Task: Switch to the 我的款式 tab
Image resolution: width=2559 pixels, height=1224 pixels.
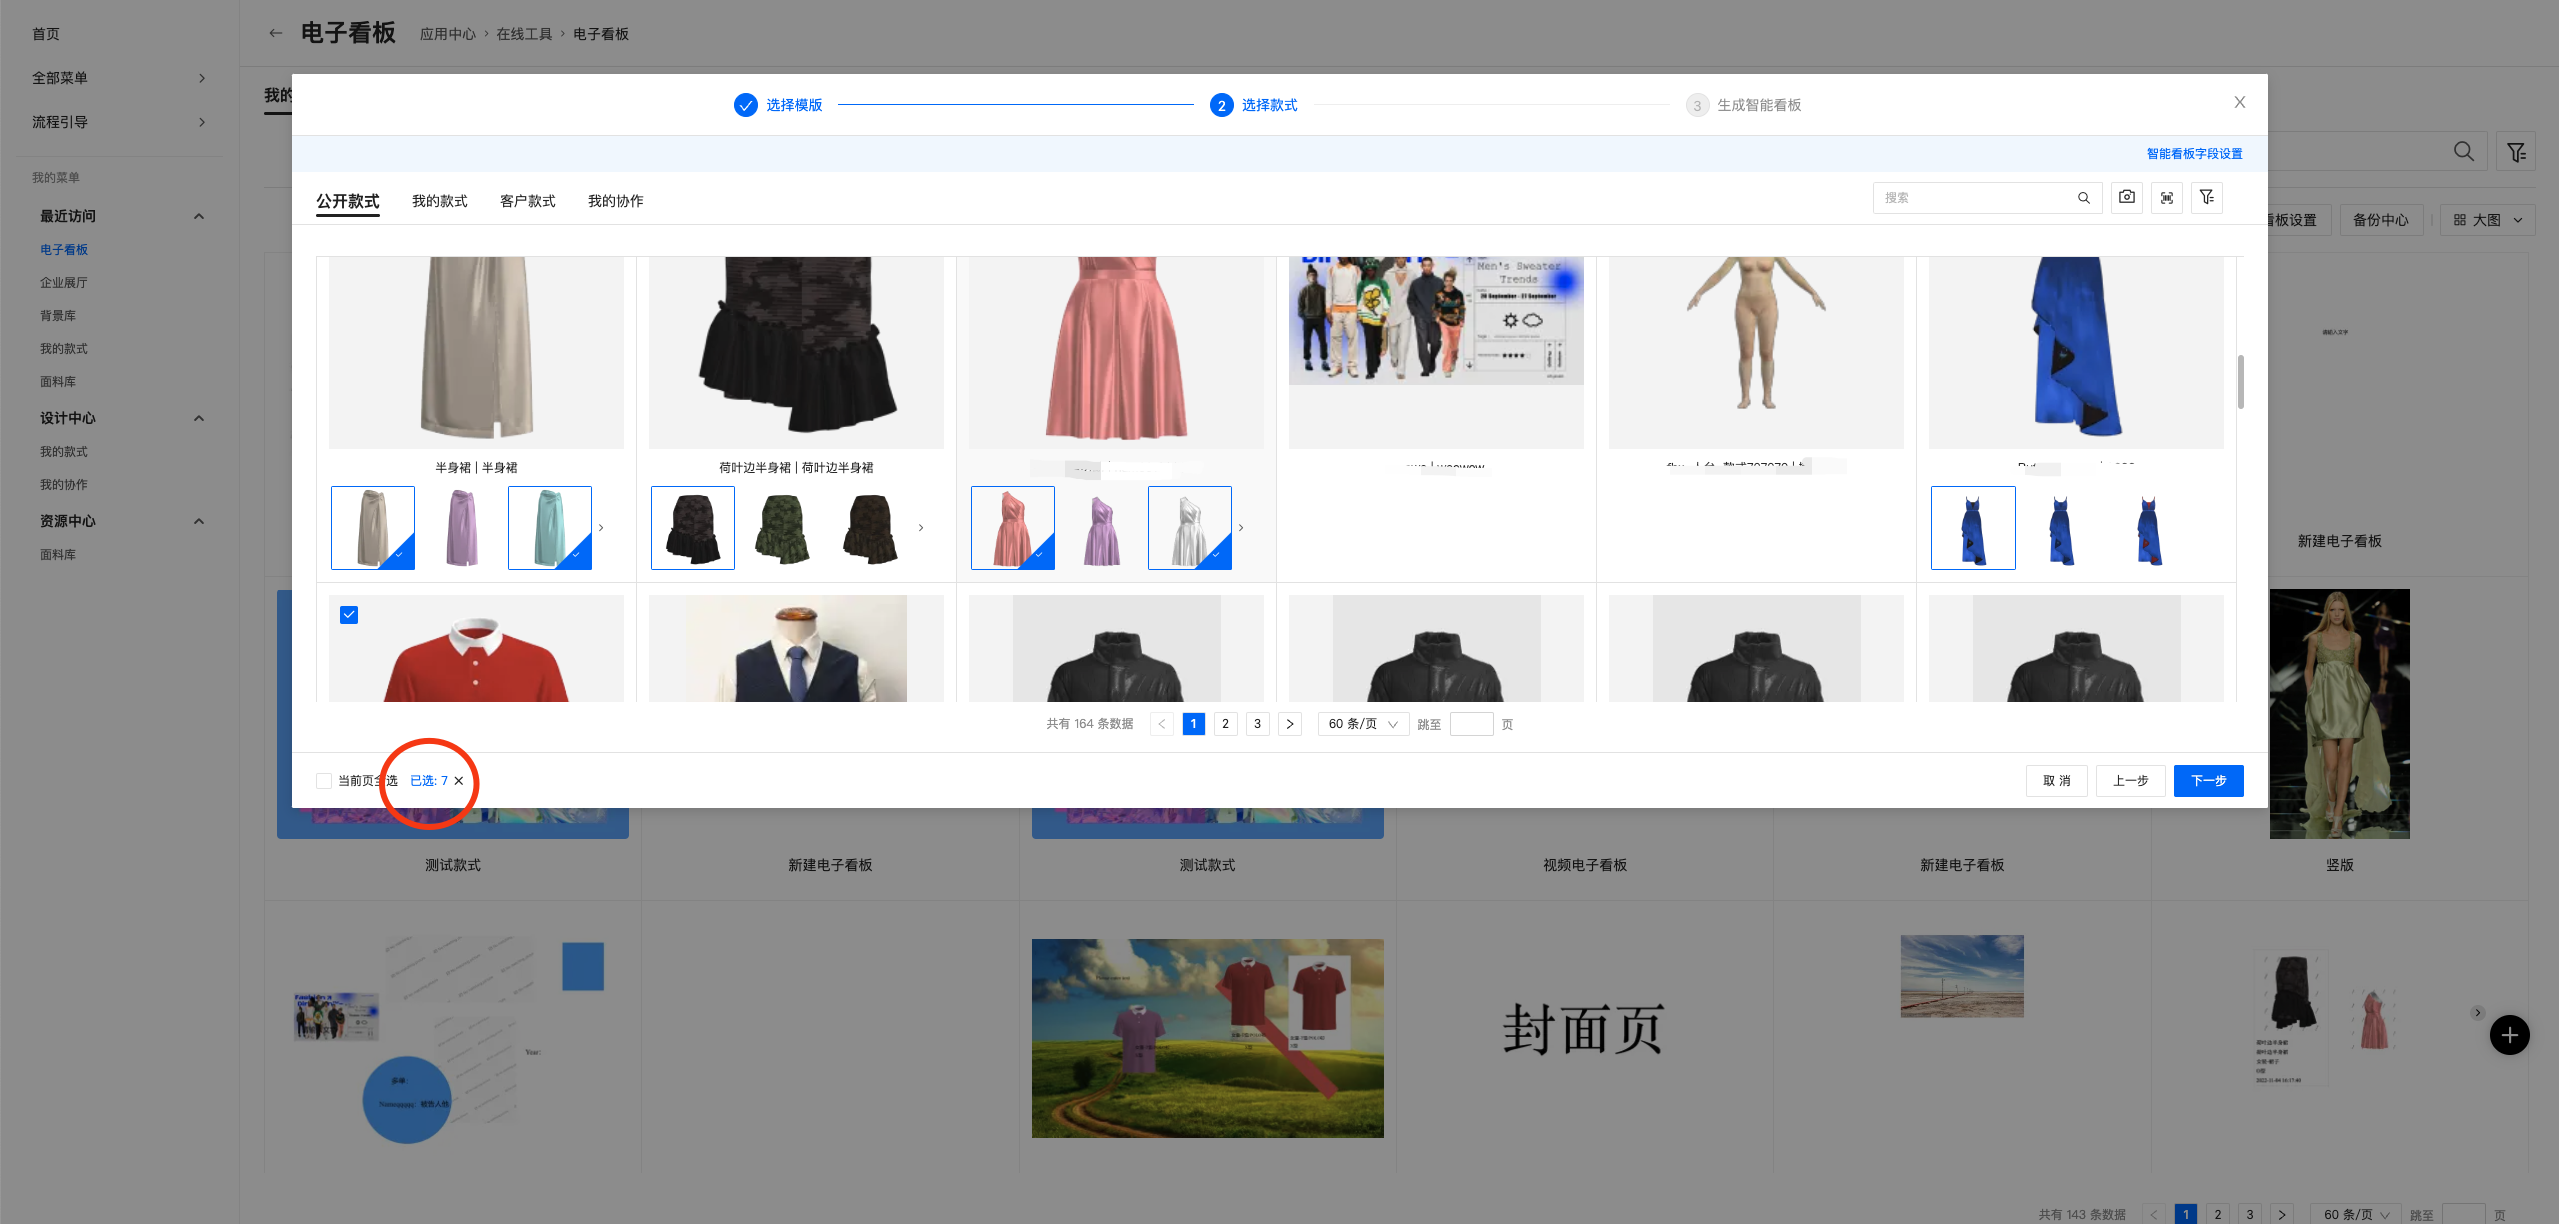Action: [x=439, y=201]
